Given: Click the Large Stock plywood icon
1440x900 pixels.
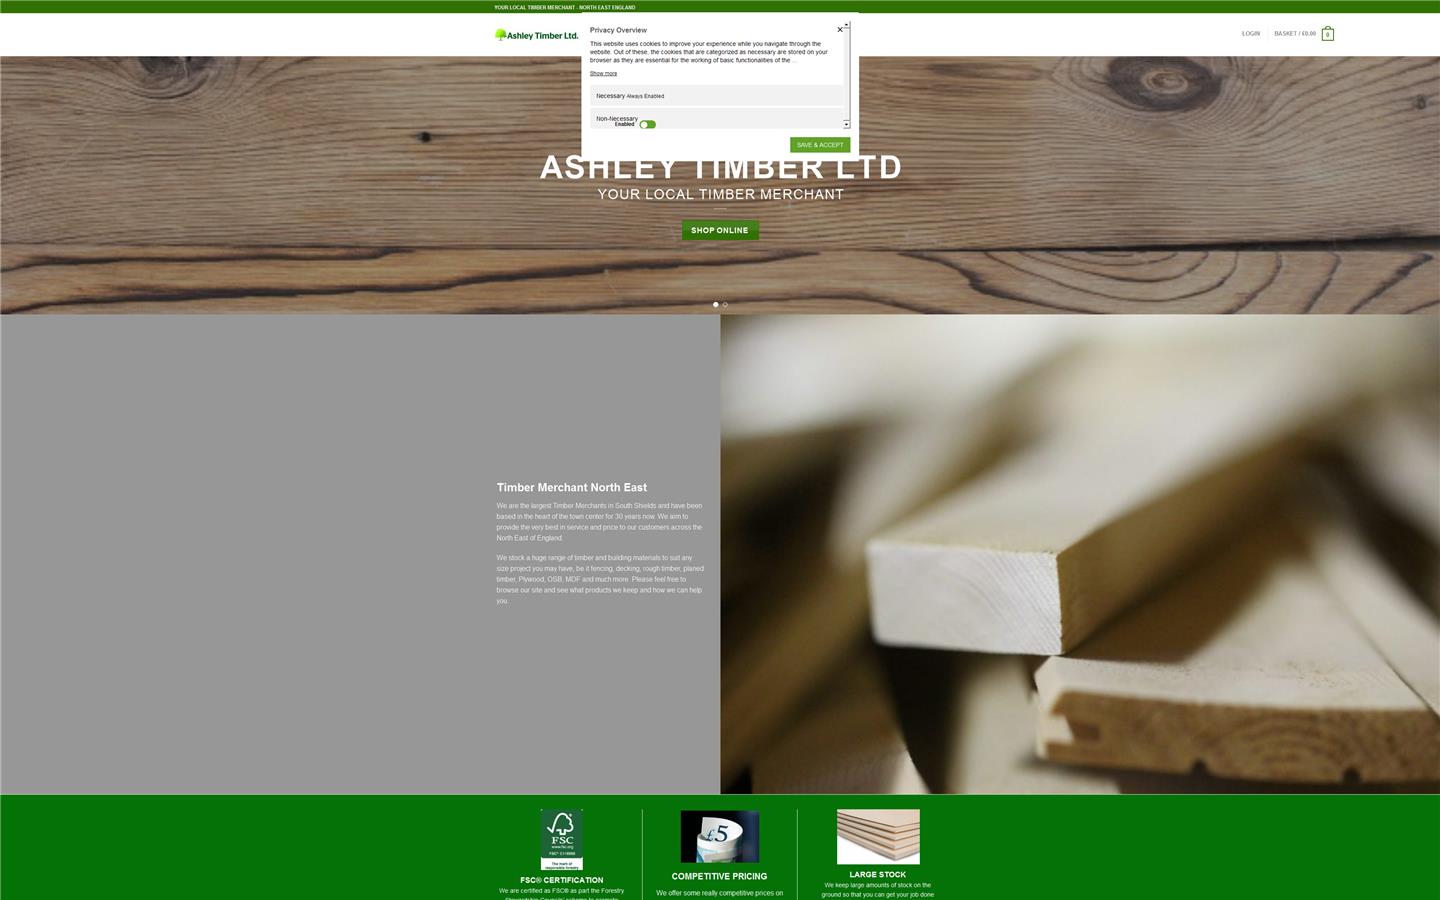Looking at the screenshot, I should [877, 836].
